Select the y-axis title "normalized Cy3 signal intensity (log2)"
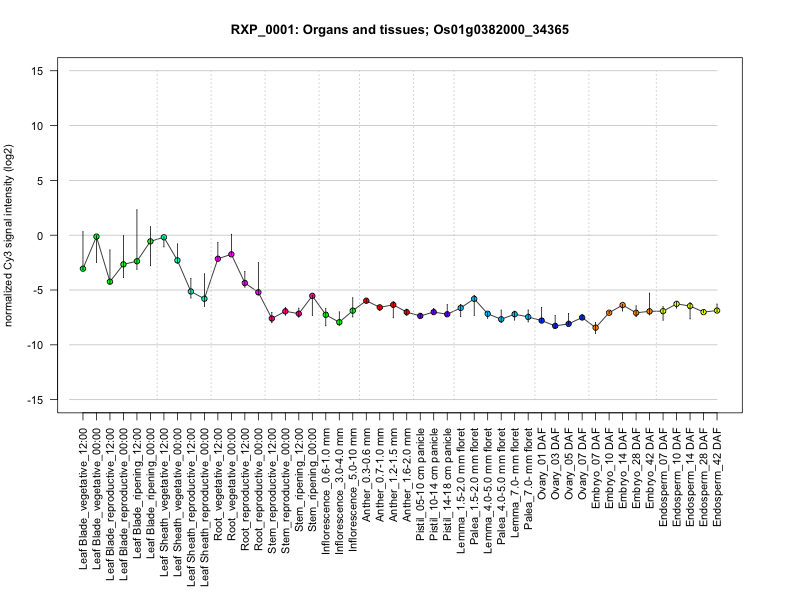Viewport: 800px width, 600px height. pos(9,236)
